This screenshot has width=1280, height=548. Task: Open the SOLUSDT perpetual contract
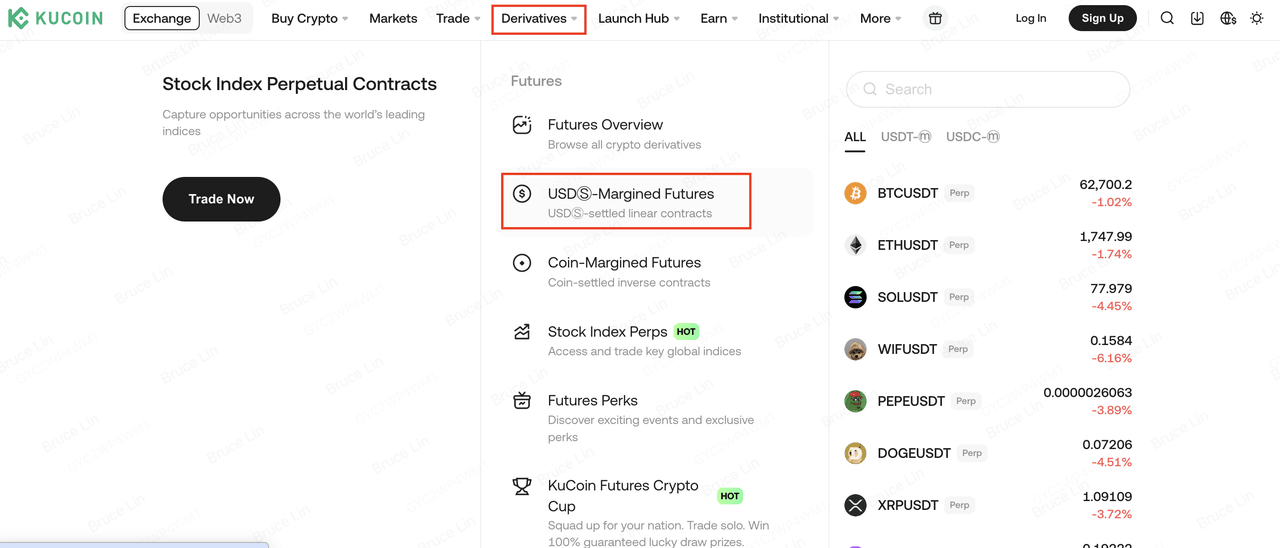tap(988, 297)
